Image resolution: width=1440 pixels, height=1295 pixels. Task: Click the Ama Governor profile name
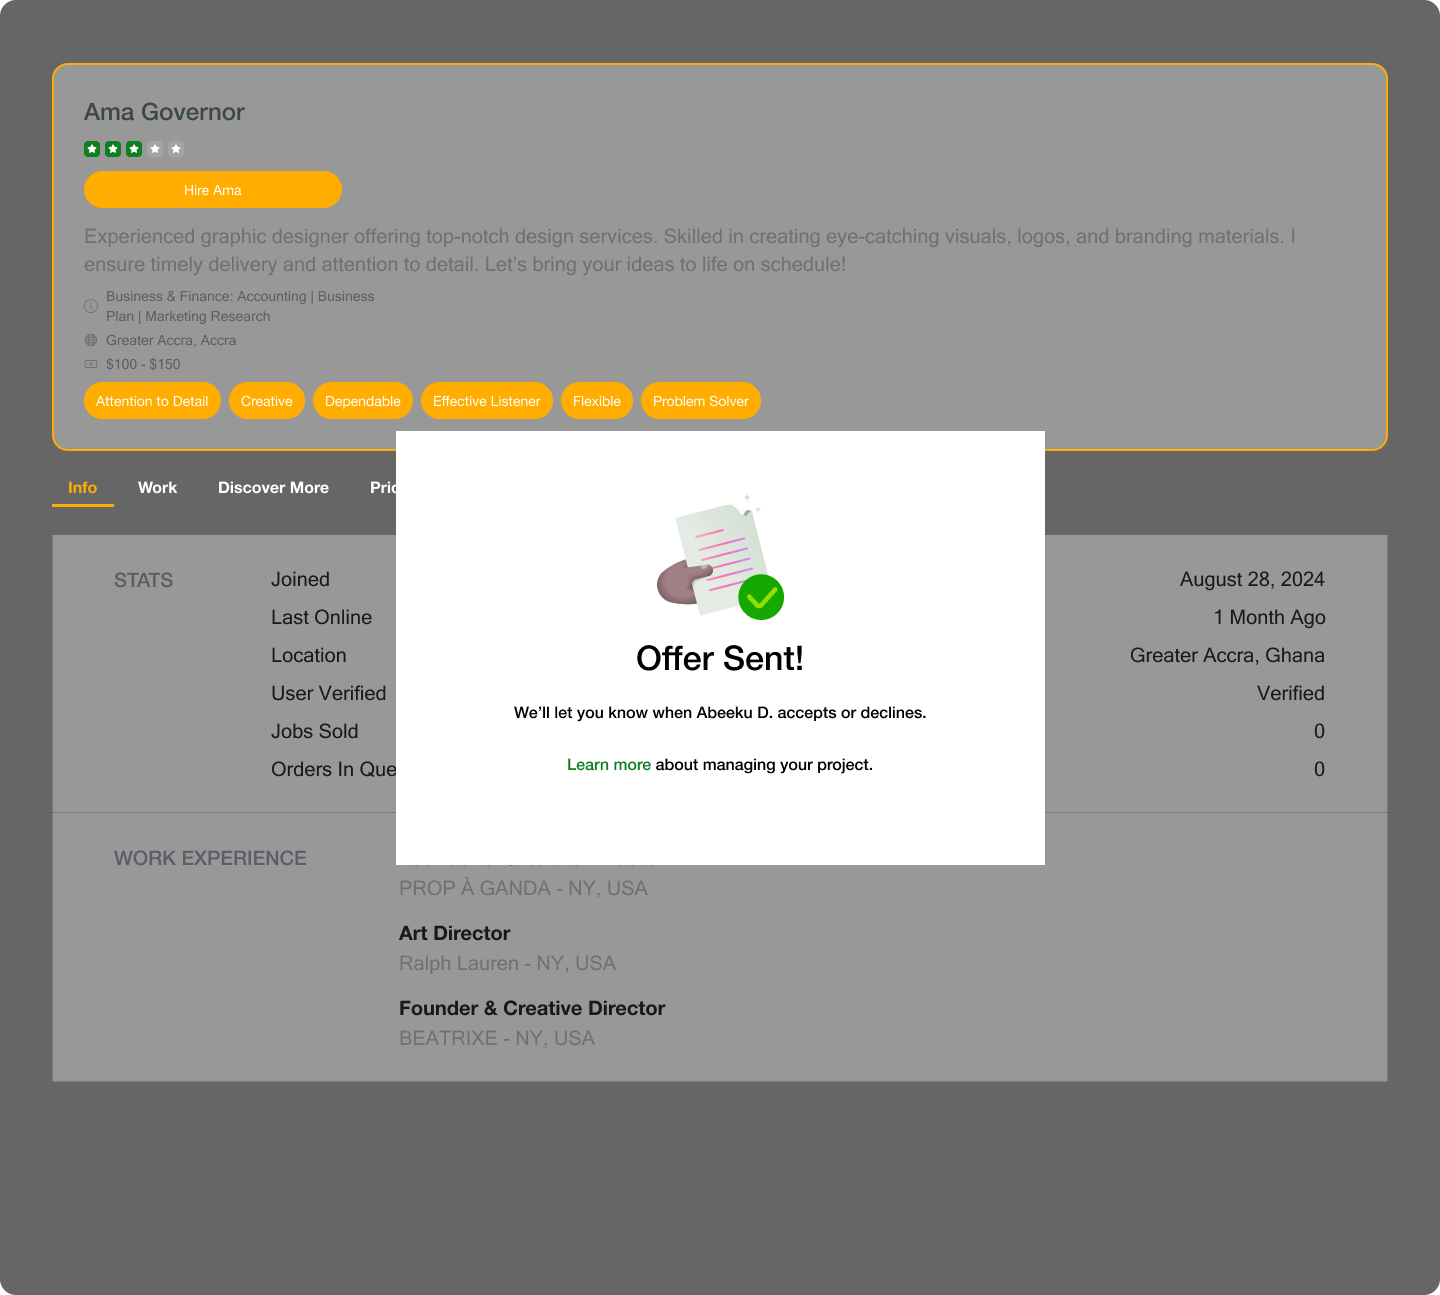[x=164, y=112]
